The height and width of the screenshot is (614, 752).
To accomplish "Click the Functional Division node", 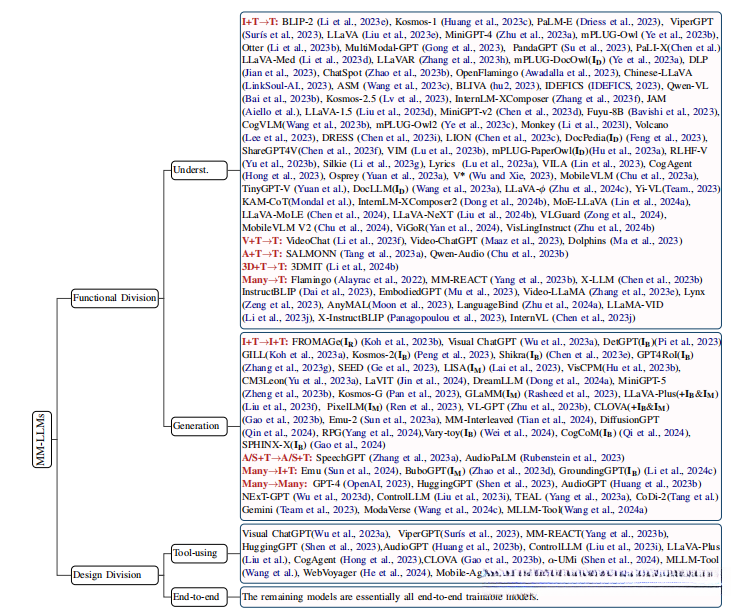I will 115,298.
